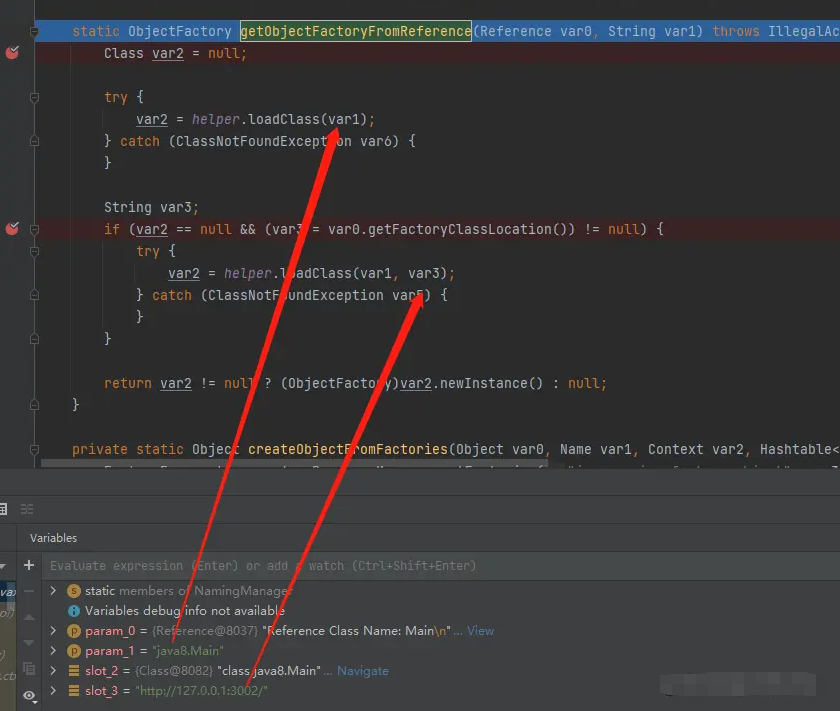Select the Variables tab
Viewport: 840px width, 711px height.
(54, 538)
